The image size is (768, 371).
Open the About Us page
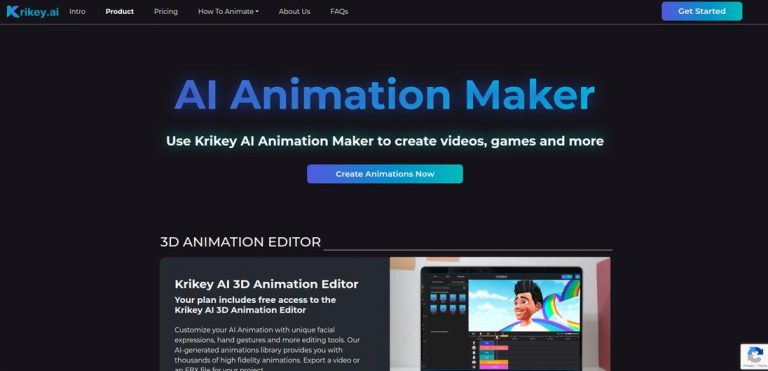tap(294, 11)
